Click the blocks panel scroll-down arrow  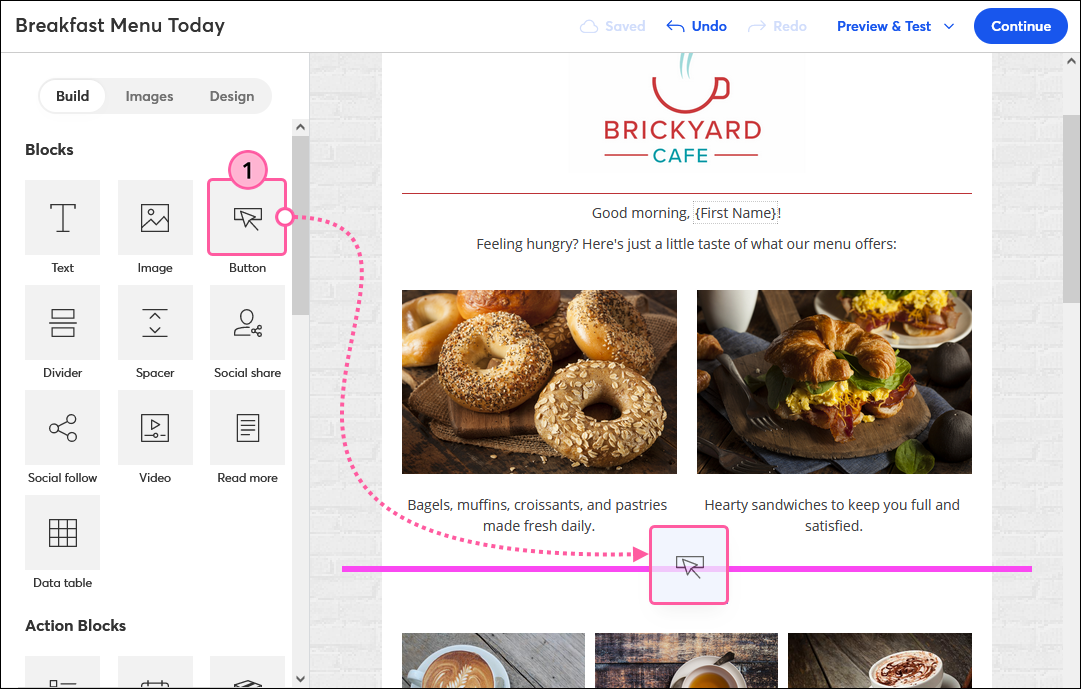pyautogui.click(x=300, y=679)
